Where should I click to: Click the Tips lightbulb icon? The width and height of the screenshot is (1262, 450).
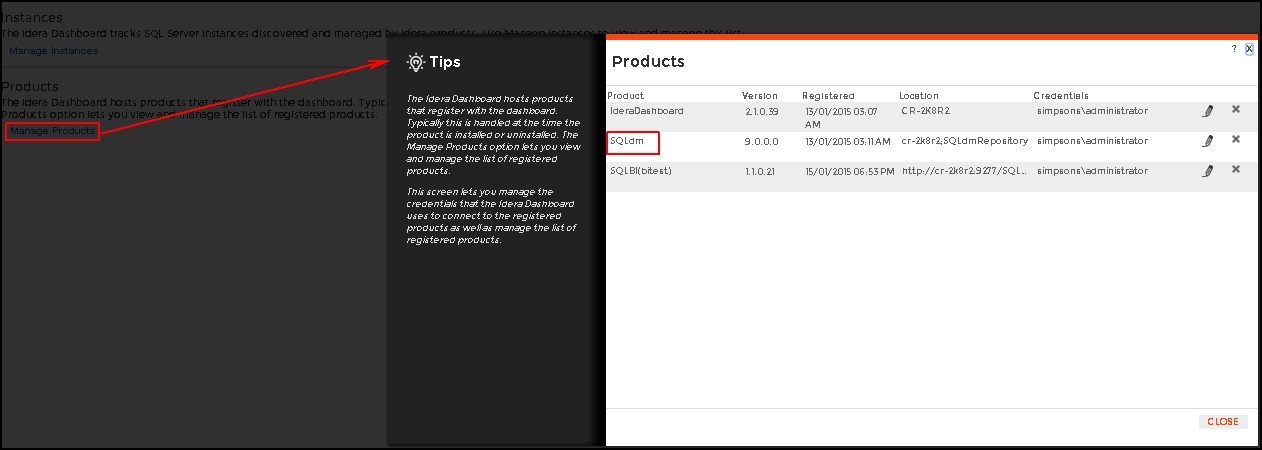(x=415, y=62)
